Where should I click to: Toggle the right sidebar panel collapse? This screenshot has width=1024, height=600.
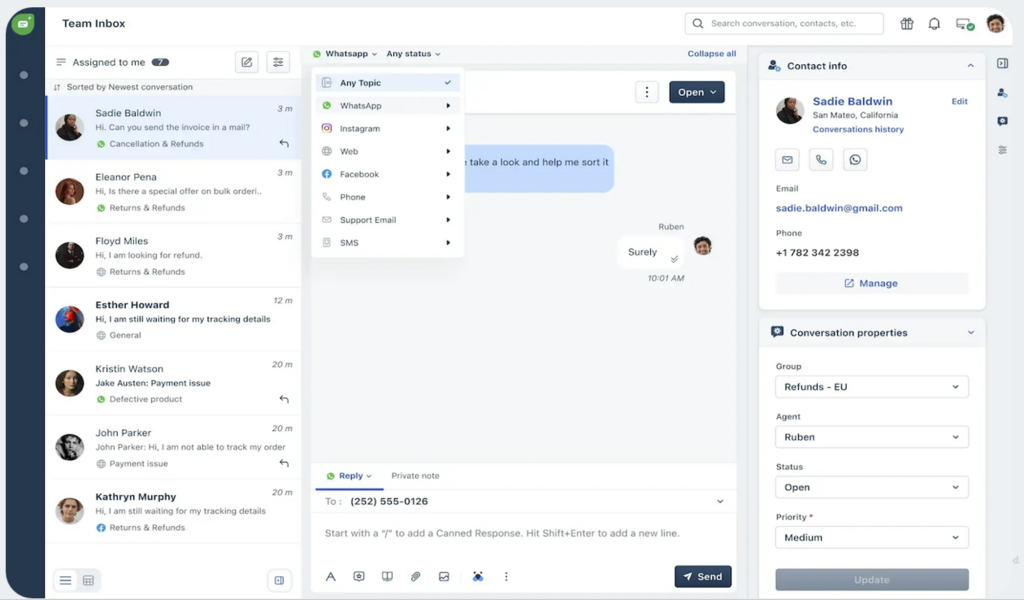1002,64
